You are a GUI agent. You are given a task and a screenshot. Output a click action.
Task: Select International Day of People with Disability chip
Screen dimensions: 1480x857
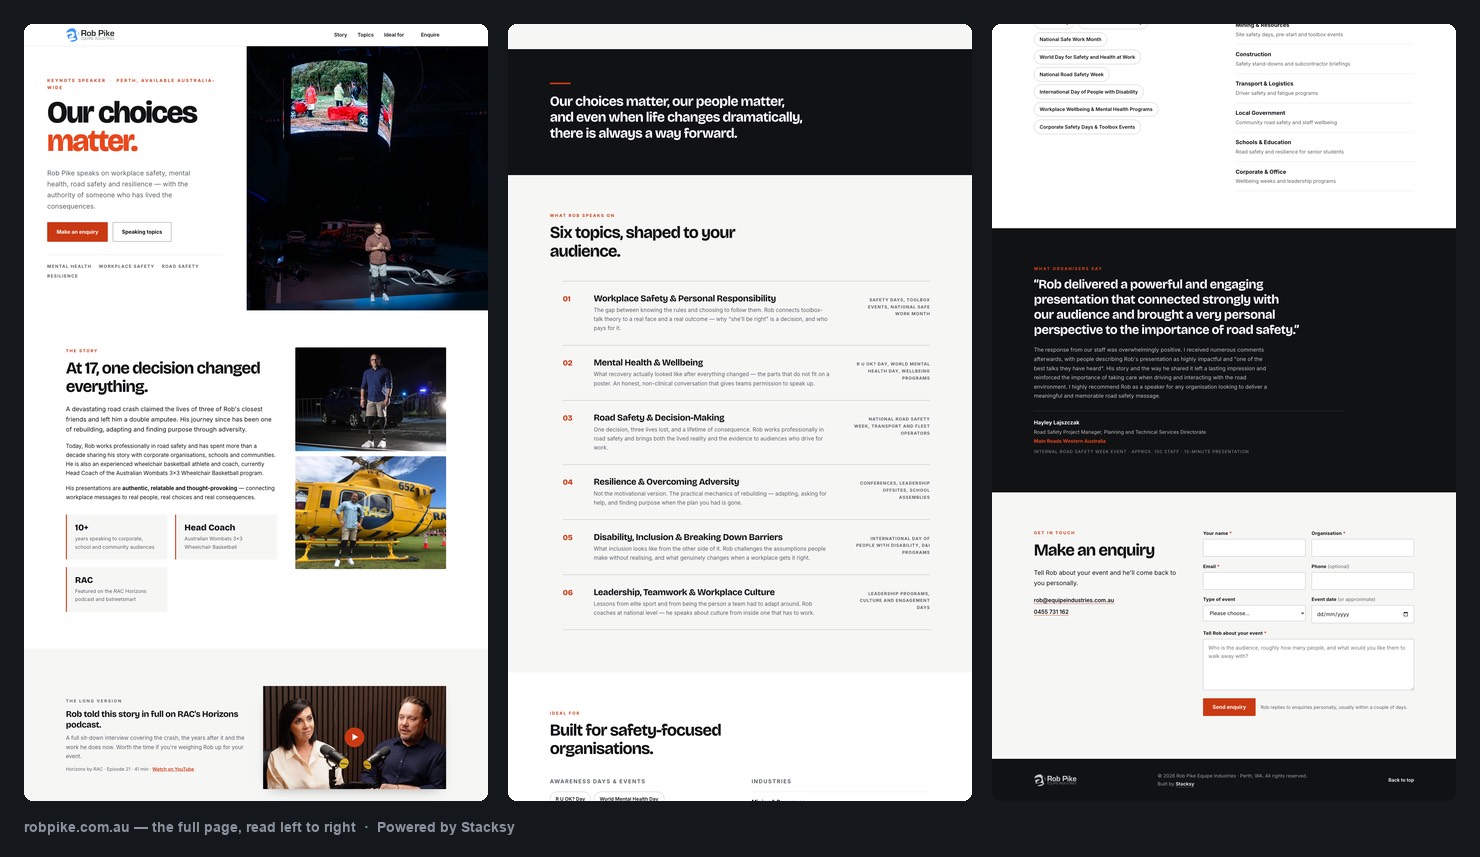pyautogui.click(x=1088, y=92)
